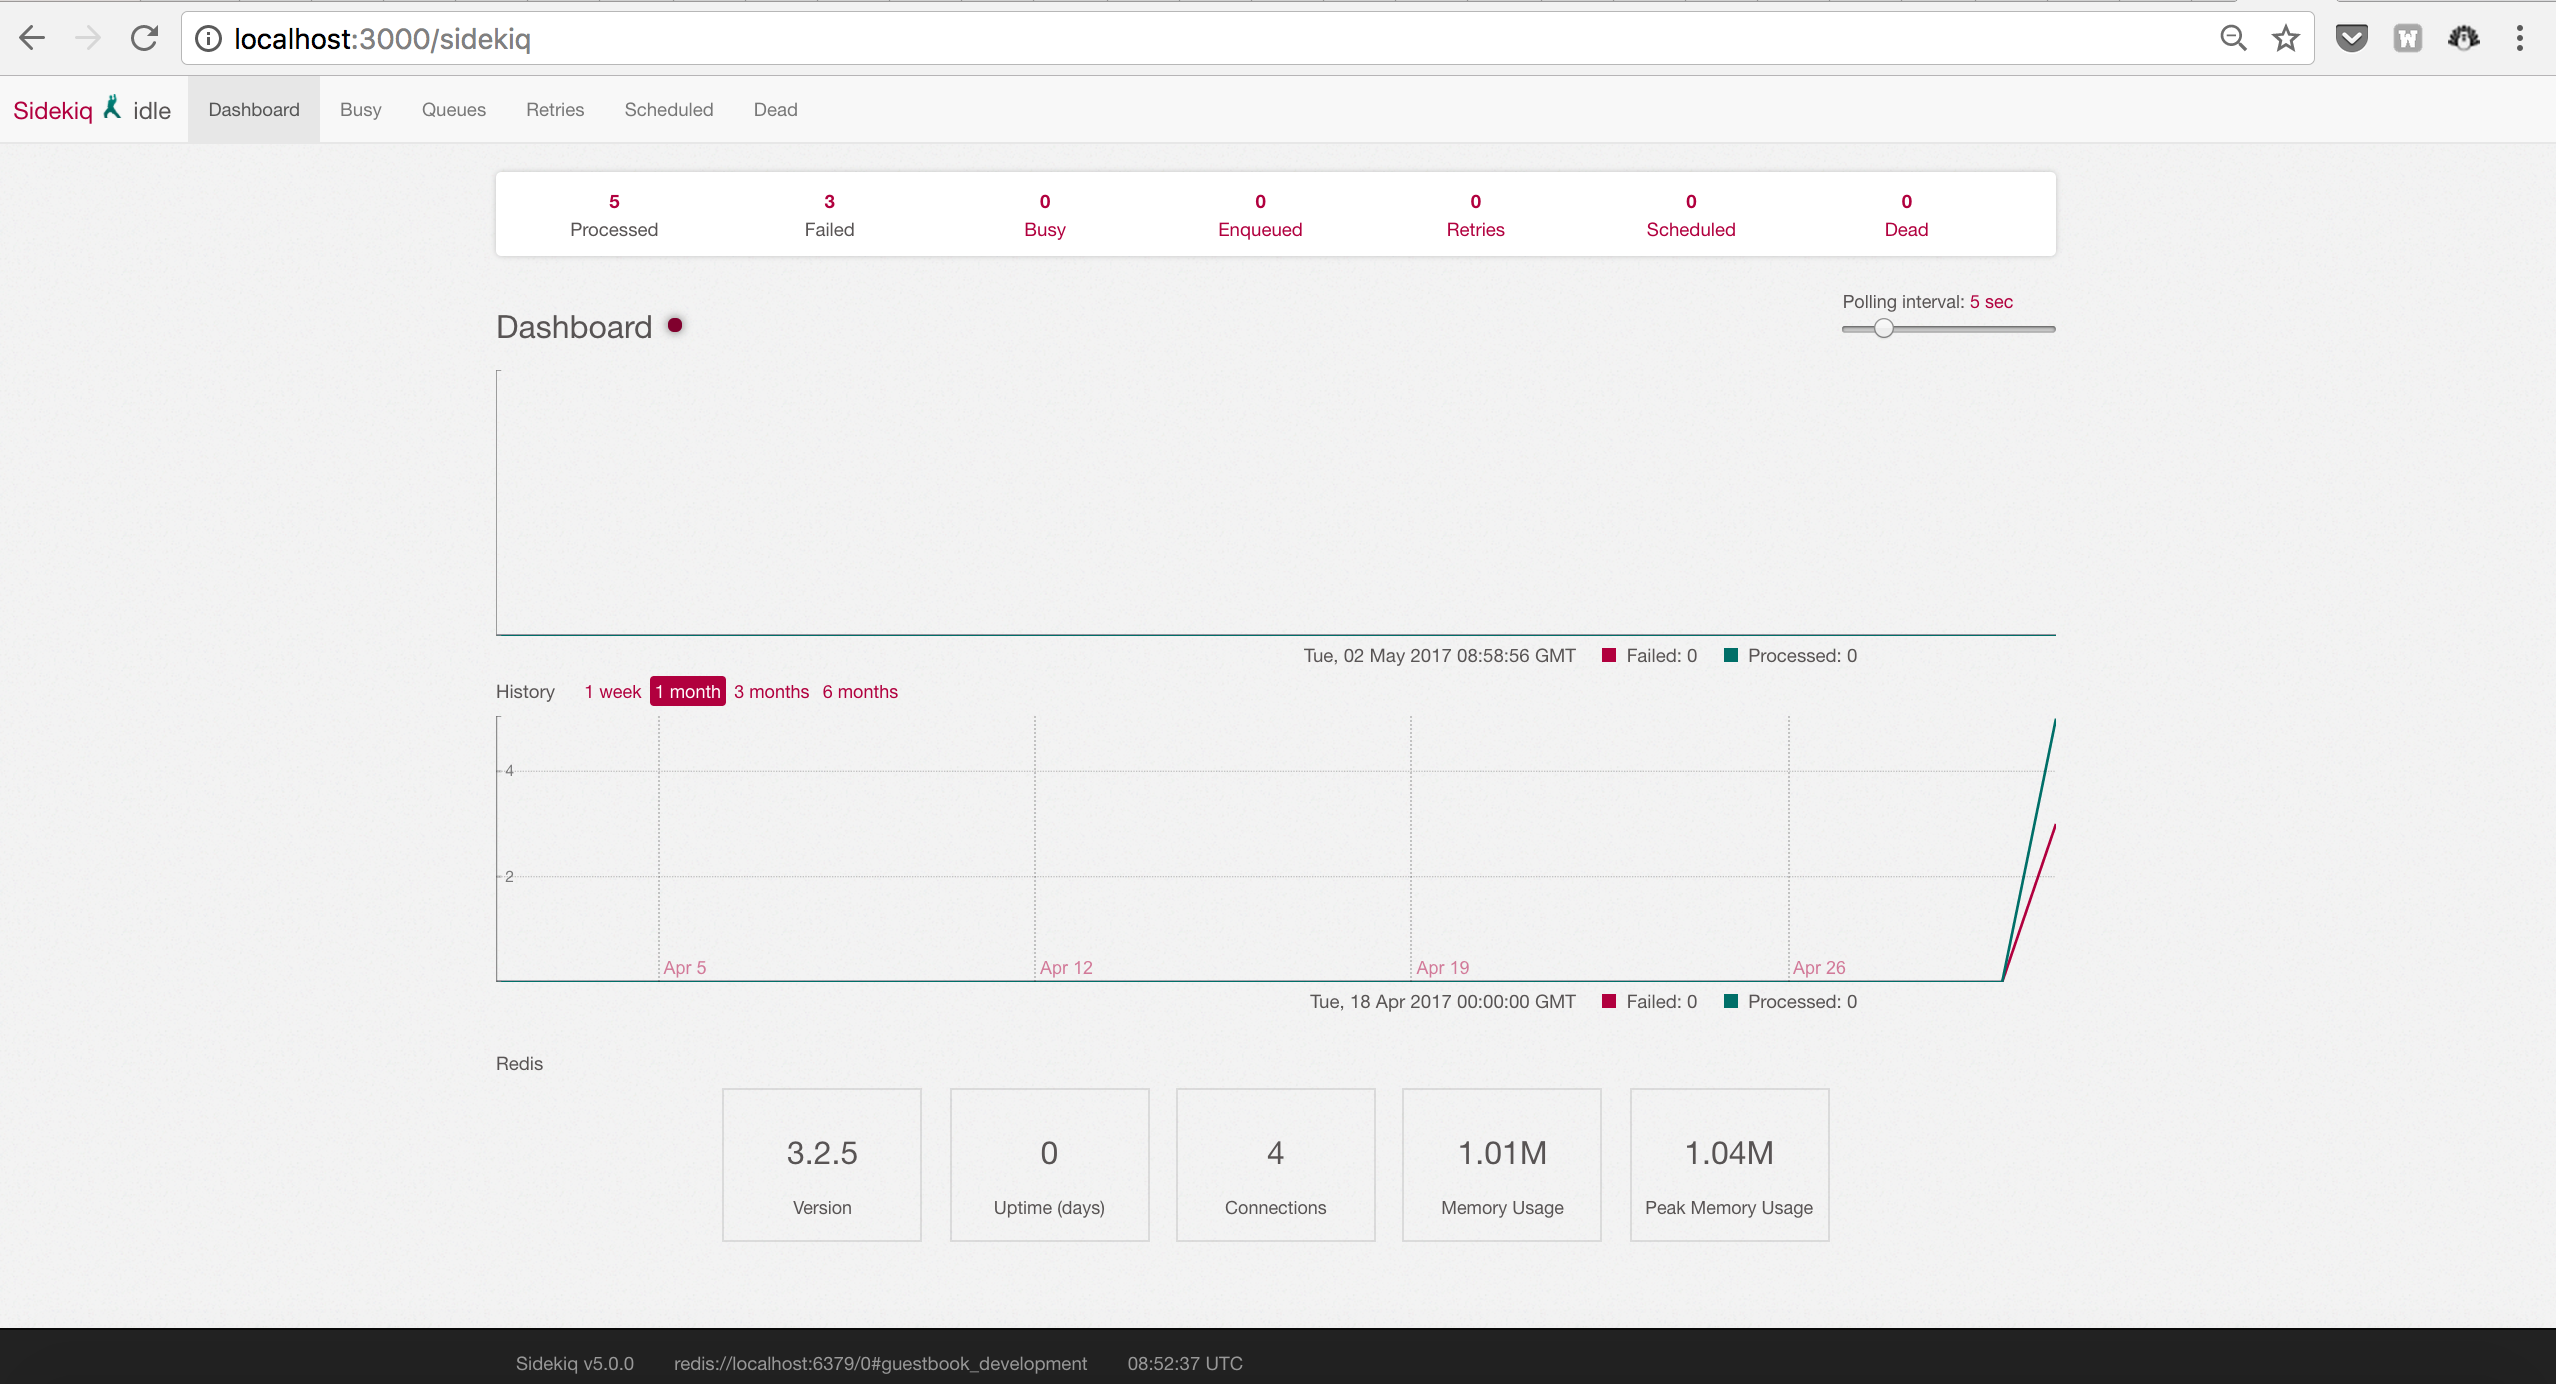The width and height of the screenshot is (2556, 1384).
Task: Click the spiky gear extension icon
Action: click(2464, 38)
